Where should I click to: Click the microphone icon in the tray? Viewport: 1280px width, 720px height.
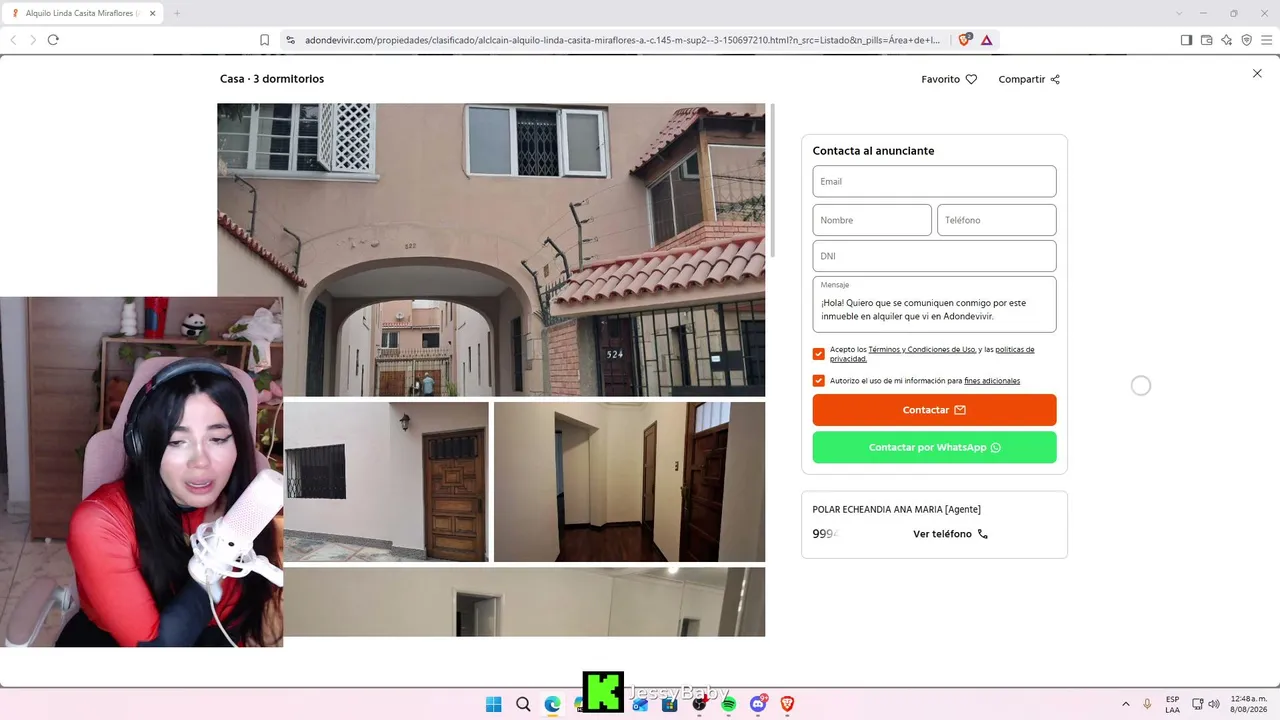[x=1147, y=704]
